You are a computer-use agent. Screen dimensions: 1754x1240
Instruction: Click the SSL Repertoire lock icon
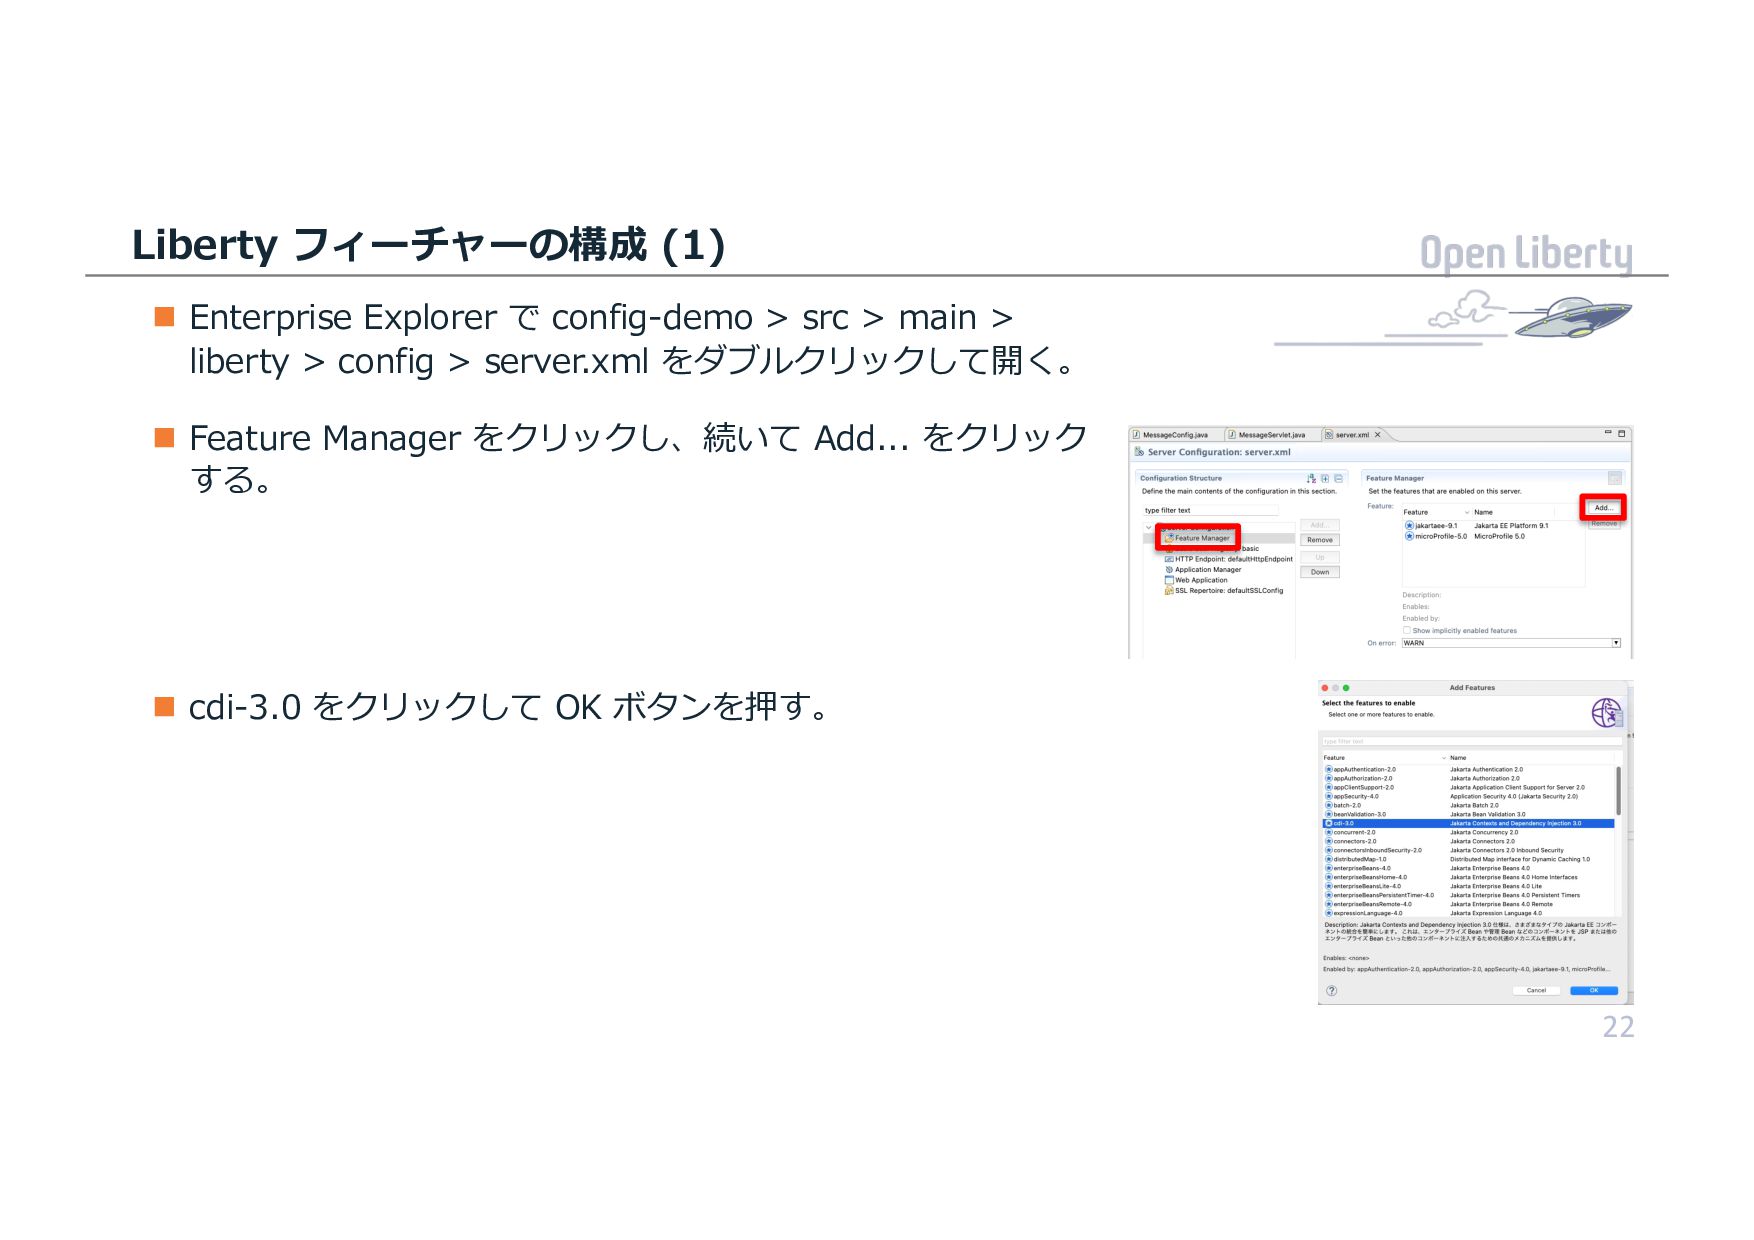tap(1169, 590)
